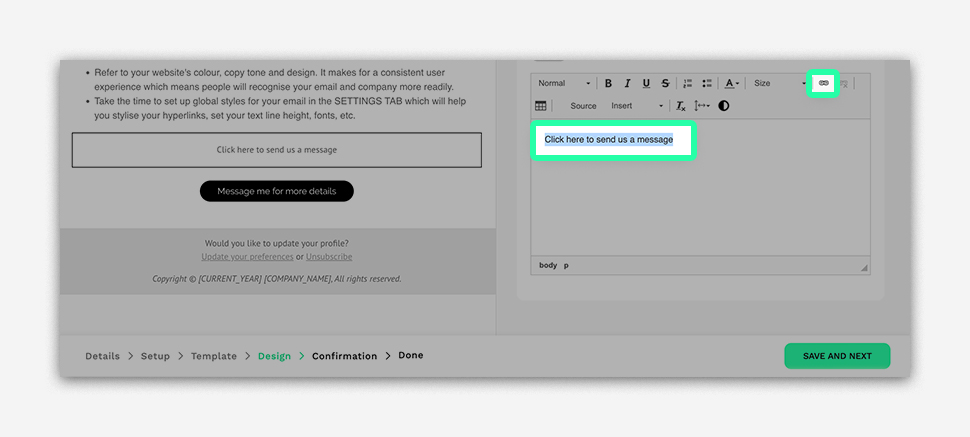This screenshot has width=970, height=437.
Task: Apply strikethrough formatting to selected text
Action: (665, 83)
